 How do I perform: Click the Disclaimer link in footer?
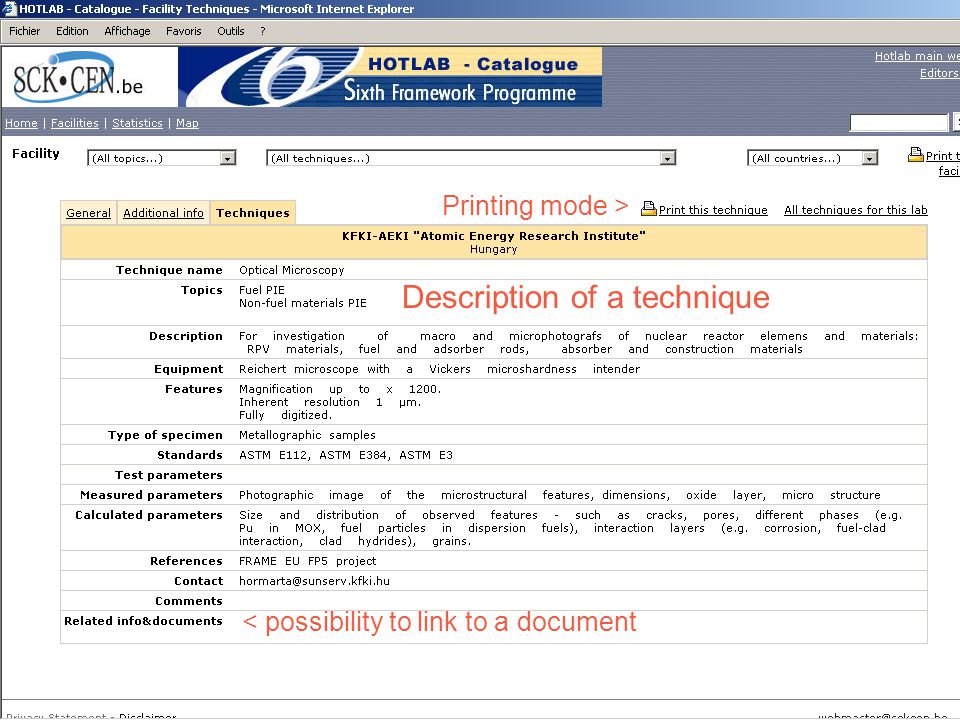pyautogui.click(x=148, y=716)
